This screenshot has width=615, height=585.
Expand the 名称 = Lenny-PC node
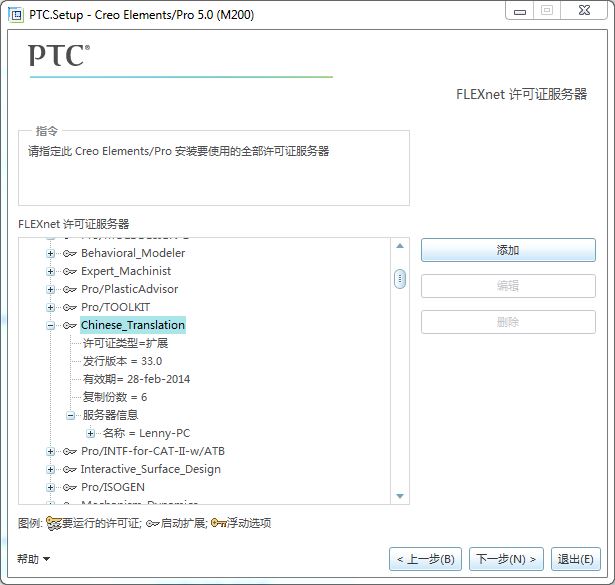pos(90,434)
